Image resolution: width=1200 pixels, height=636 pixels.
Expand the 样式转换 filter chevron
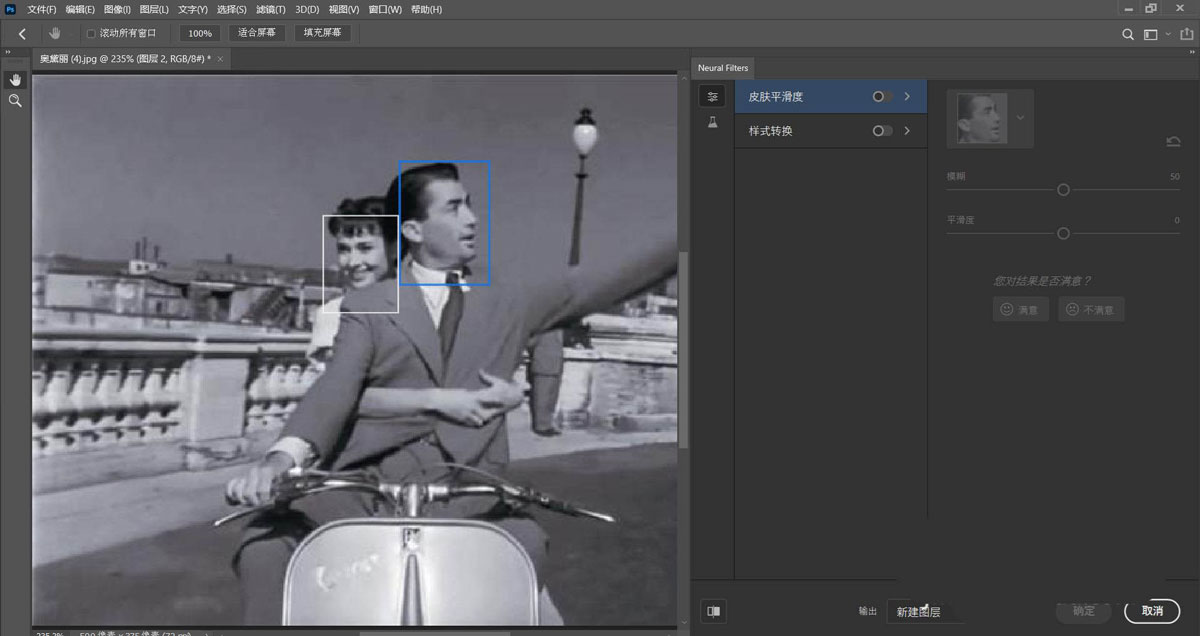tap(907, 131)
